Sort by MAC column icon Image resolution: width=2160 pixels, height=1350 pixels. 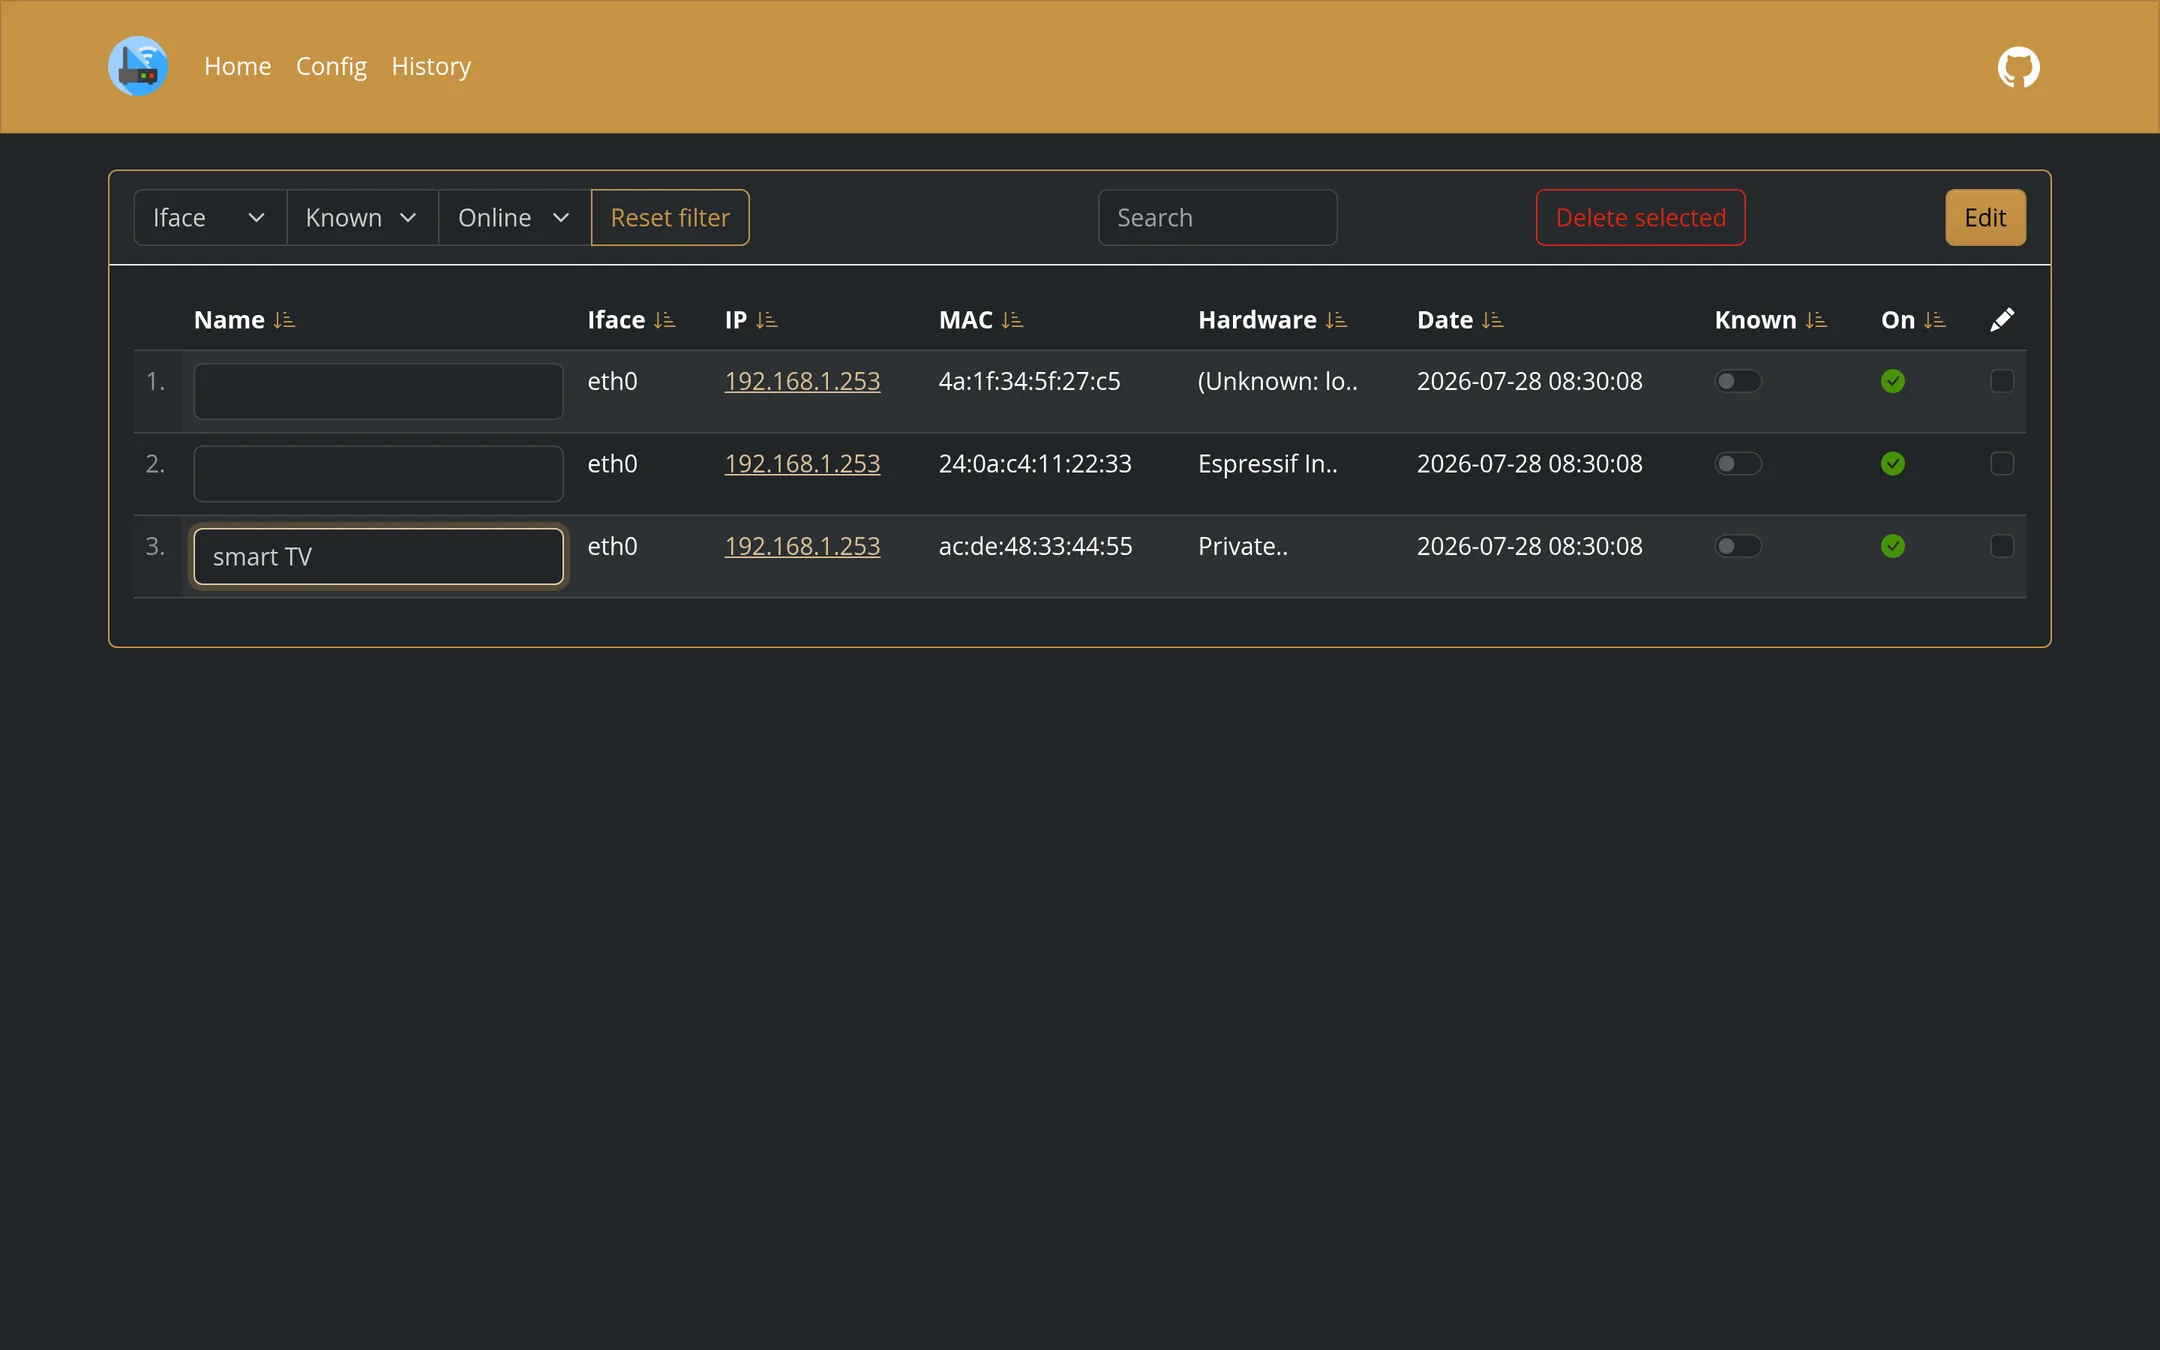pyautogui.click(x=1012, y=320)
